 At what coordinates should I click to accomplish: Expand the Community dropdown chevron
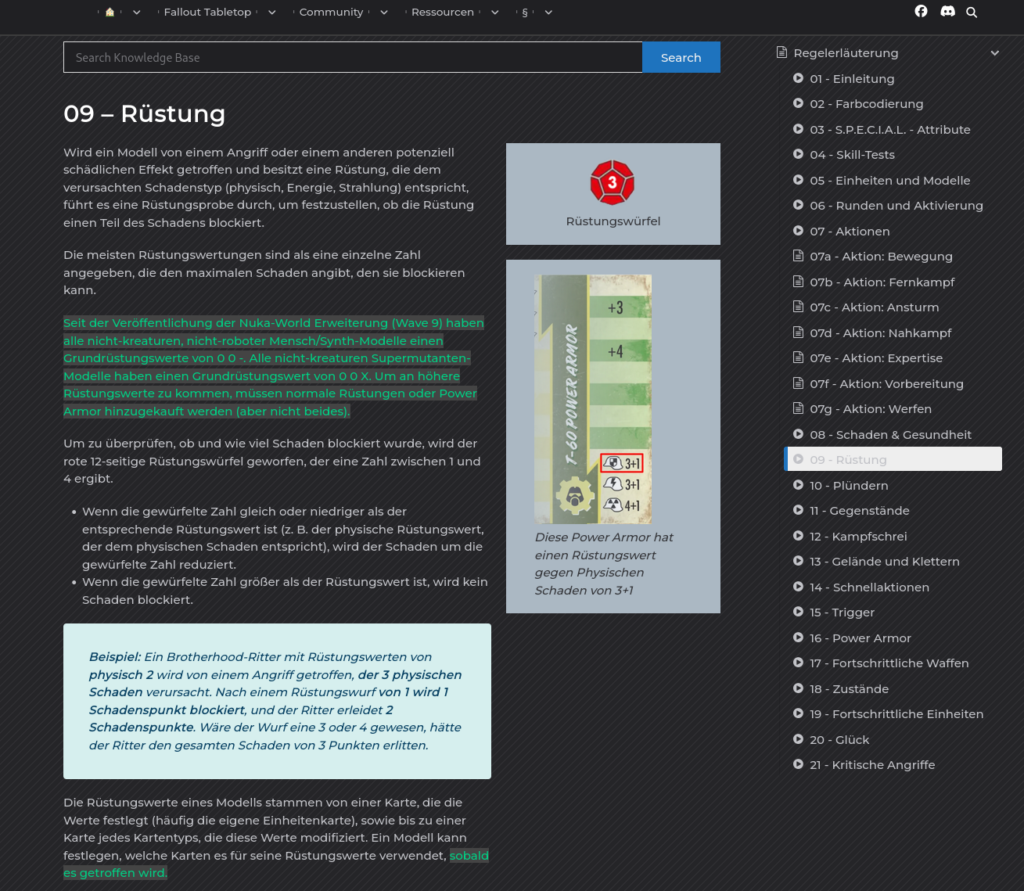(x=384, y=12)
